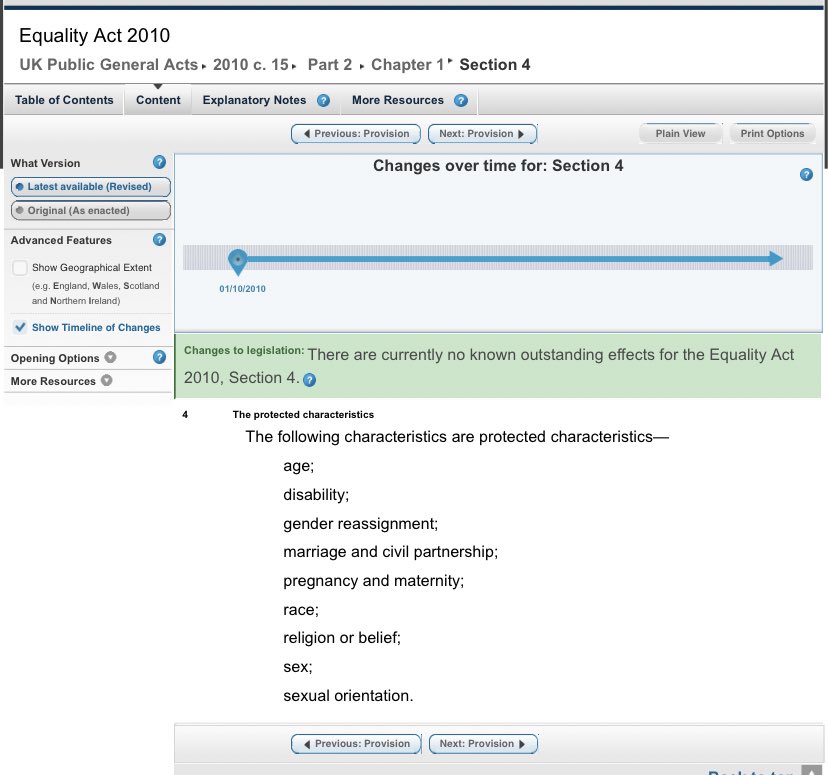
Task: Click 'gender reassignment;' text
Action: point(361,524)
